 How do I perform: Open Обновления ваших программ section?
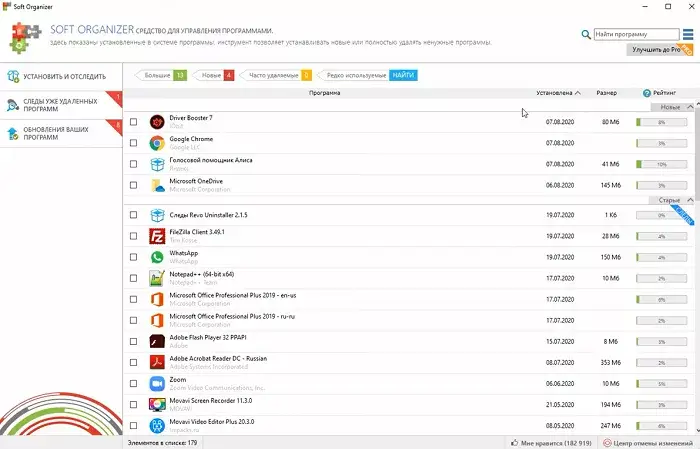(61, 133)
